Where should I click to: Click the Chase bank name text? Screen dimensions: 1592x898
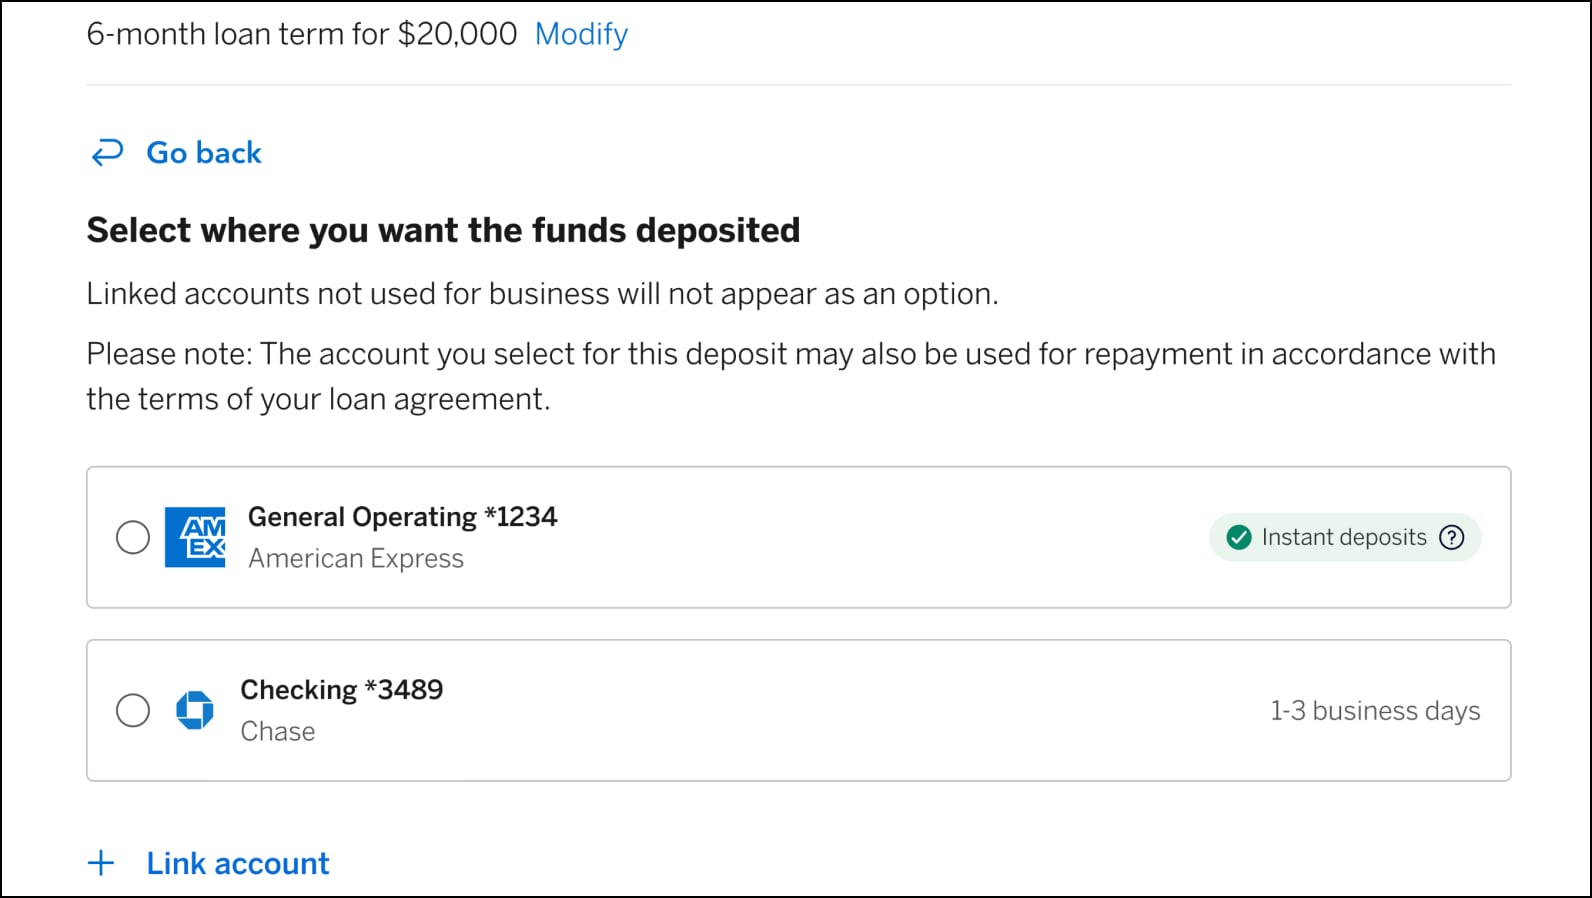coord(278,732)
